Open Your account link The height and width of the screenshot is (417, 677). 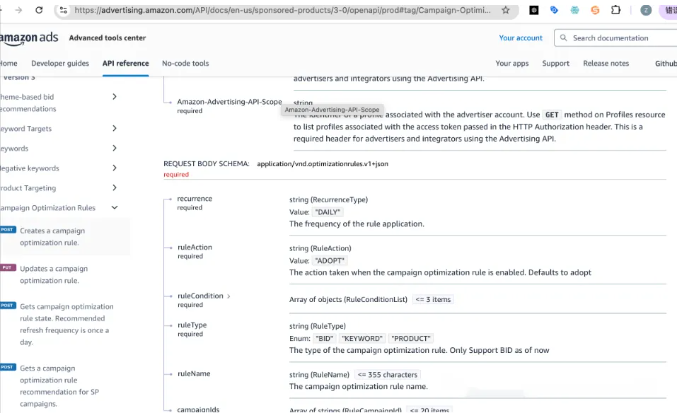pos(521,38)
